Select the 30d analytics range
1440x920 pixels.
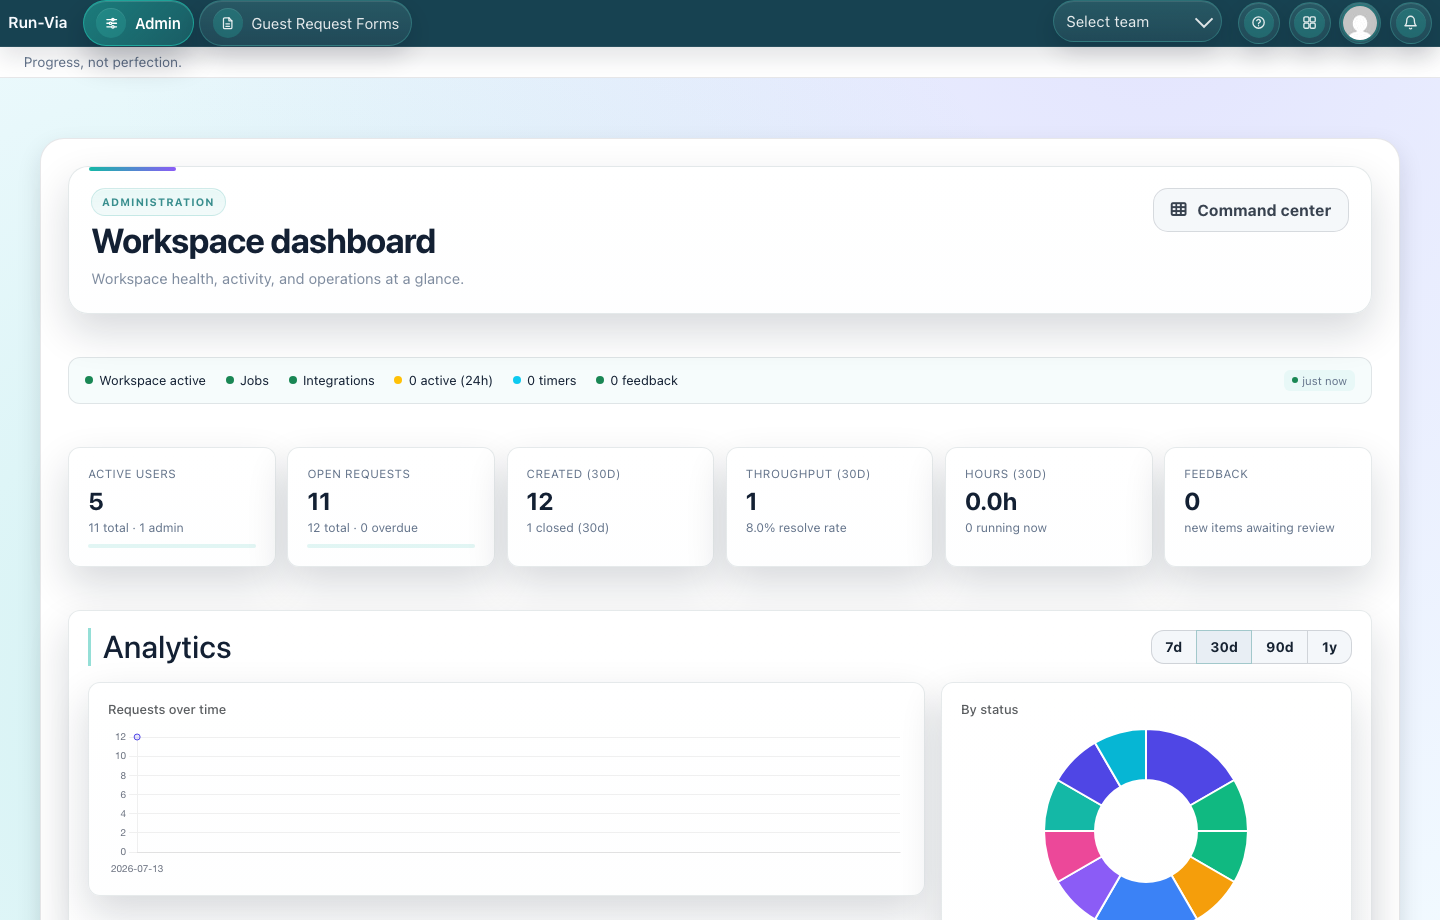pos(1224,647)
